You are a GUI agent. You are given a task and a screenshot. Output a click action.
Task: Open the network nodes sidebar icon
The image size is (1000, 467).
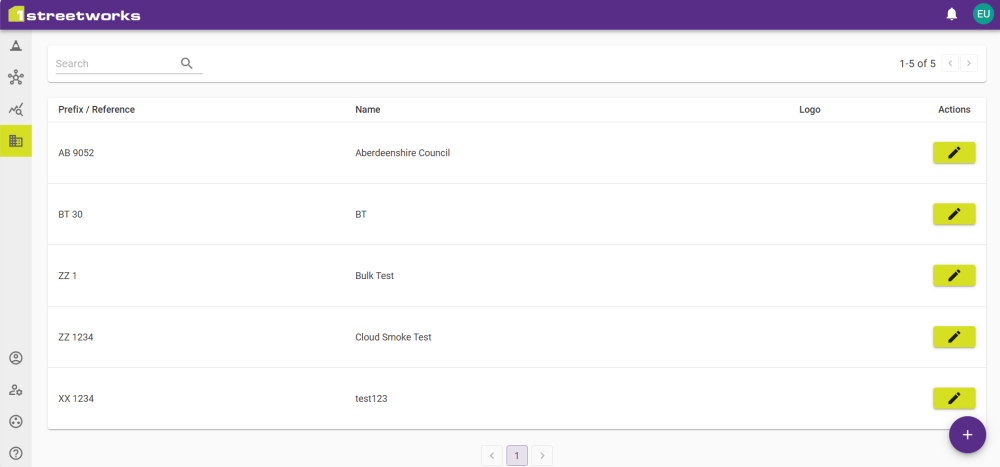[x=16, y=78]
